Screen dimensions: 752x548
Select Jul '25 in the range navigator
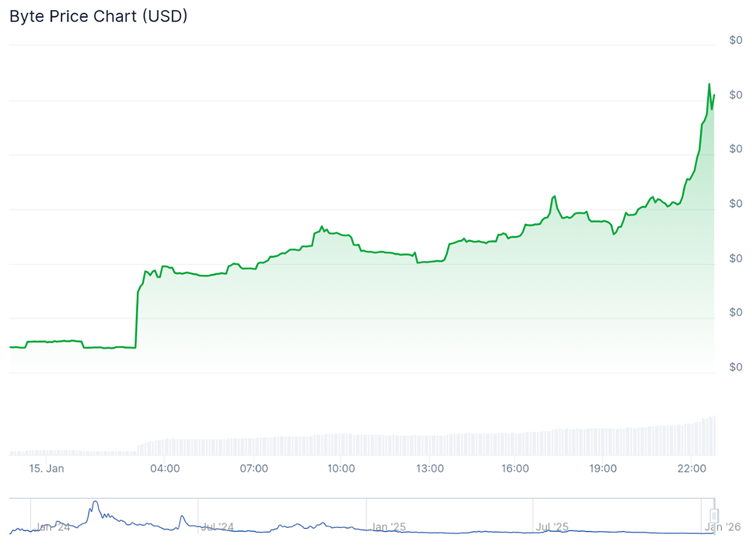552,526
